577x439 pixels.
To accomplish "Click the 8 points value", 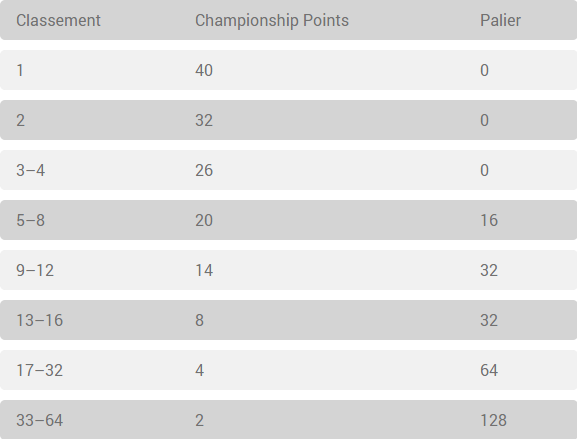I will 199,320.
